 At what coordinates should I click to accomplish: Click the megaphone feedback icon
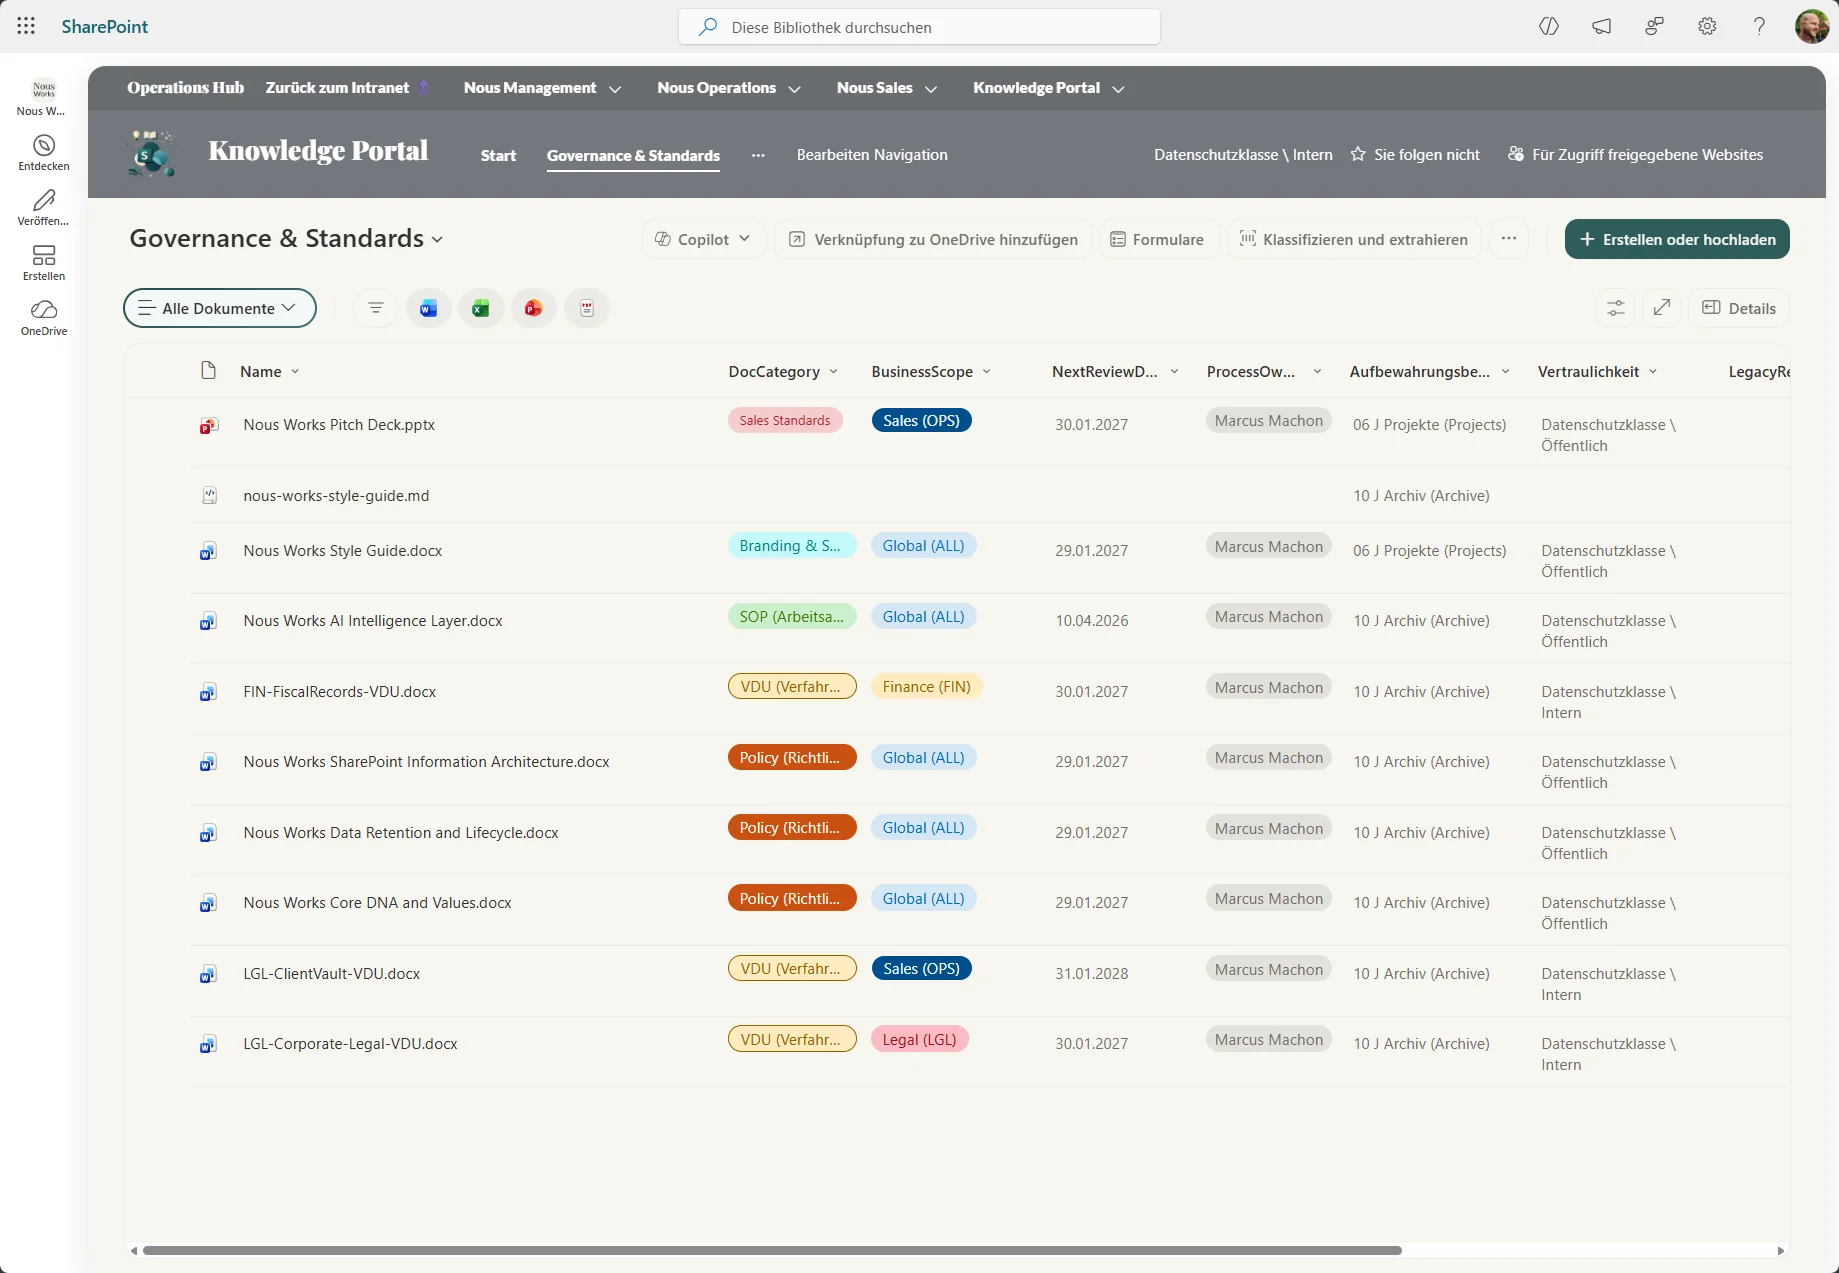1602,26
